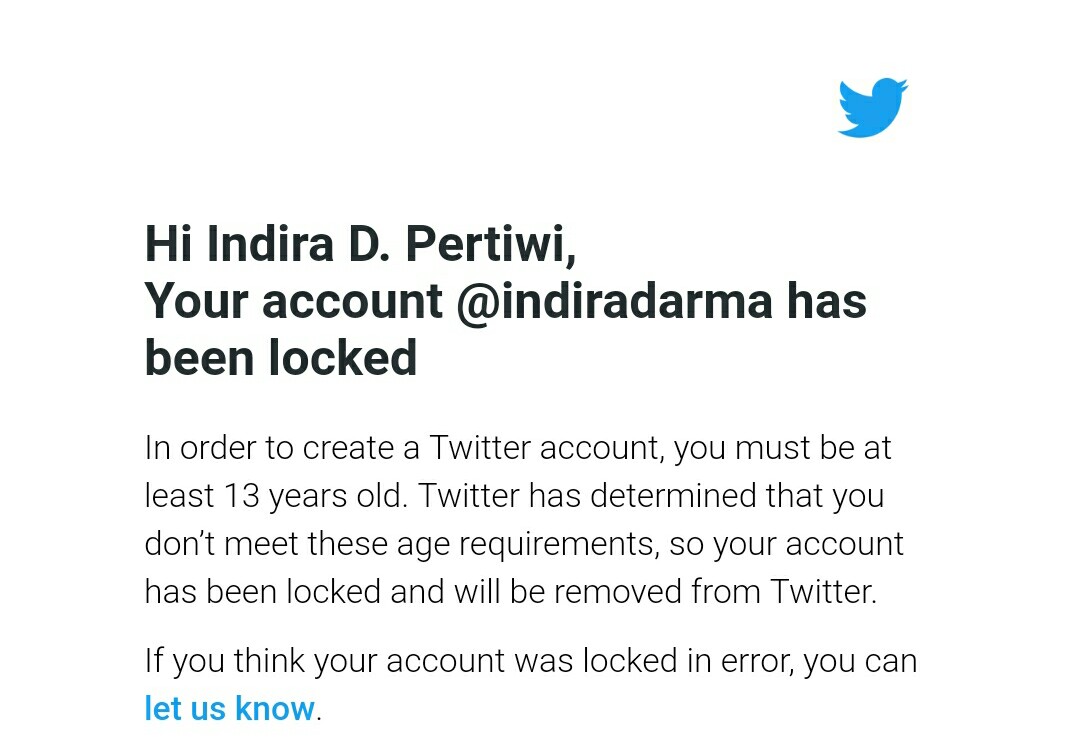Click the number 13 in the age requirement
The image size is (1080, 751).
[x=241, y=495]
